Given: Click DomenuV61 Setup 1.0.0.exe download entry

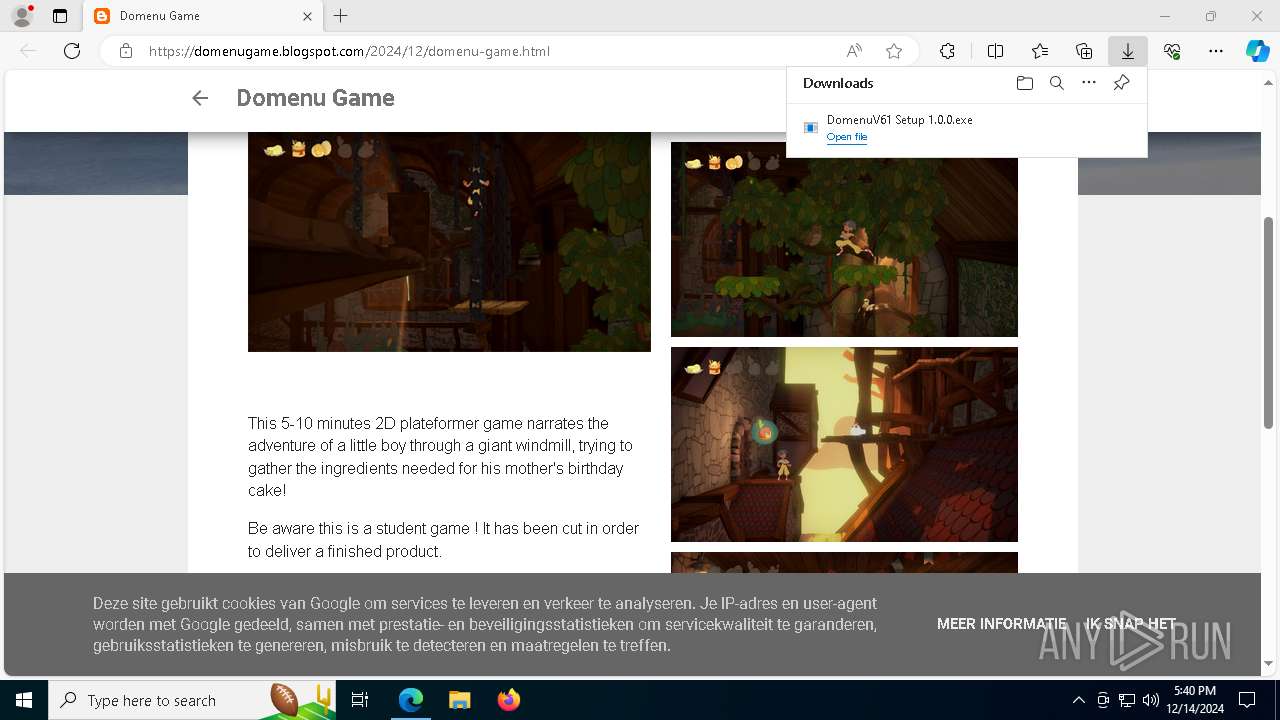Looking at the screenshot, I should tap(966, 127).
